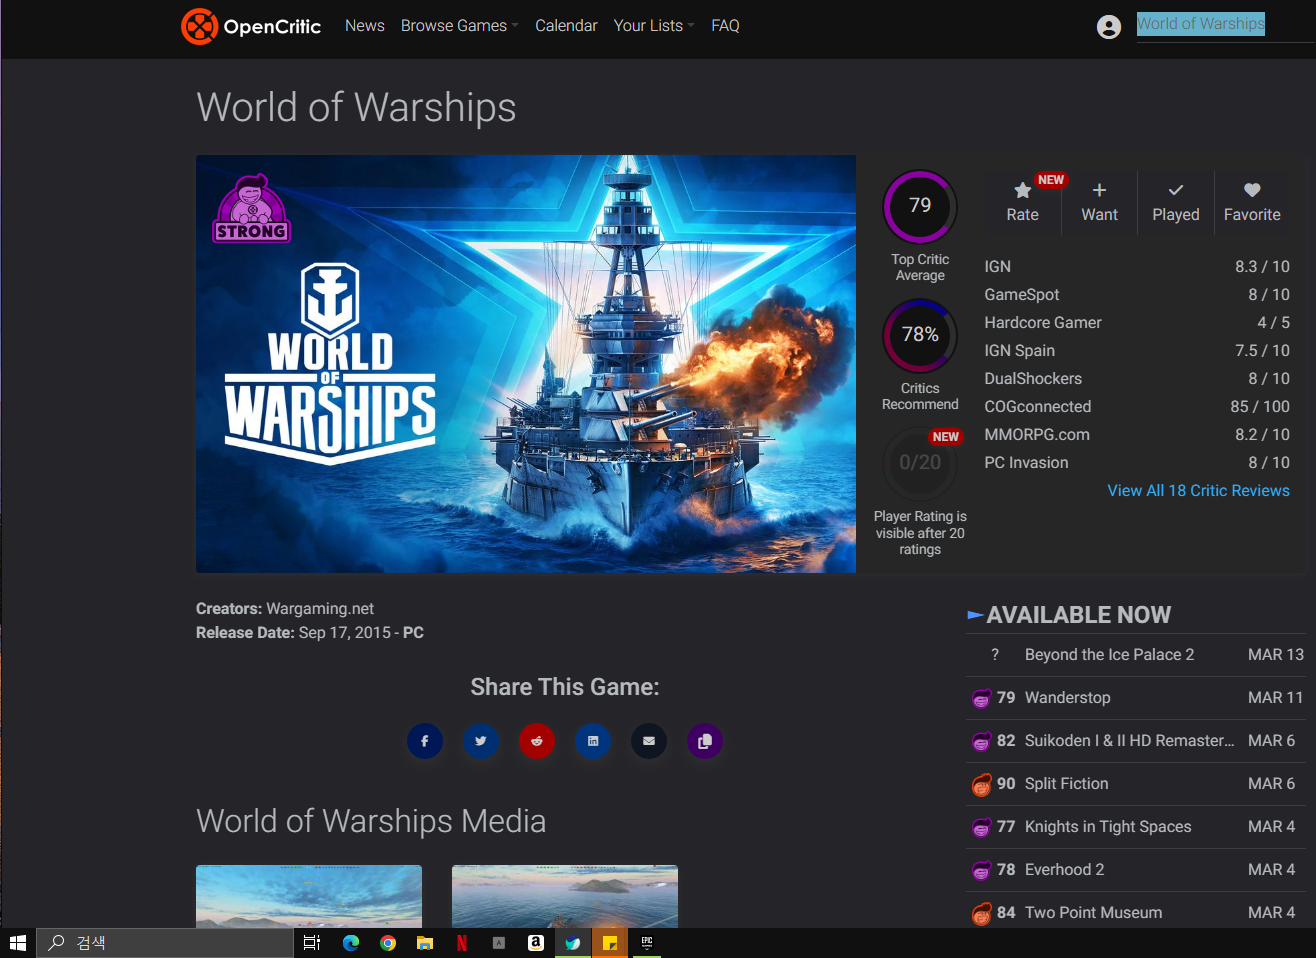Image resolution: width=1316 pixels, height=958 pixels.
Task: Click the PC platform link
Action: [413, 633]
